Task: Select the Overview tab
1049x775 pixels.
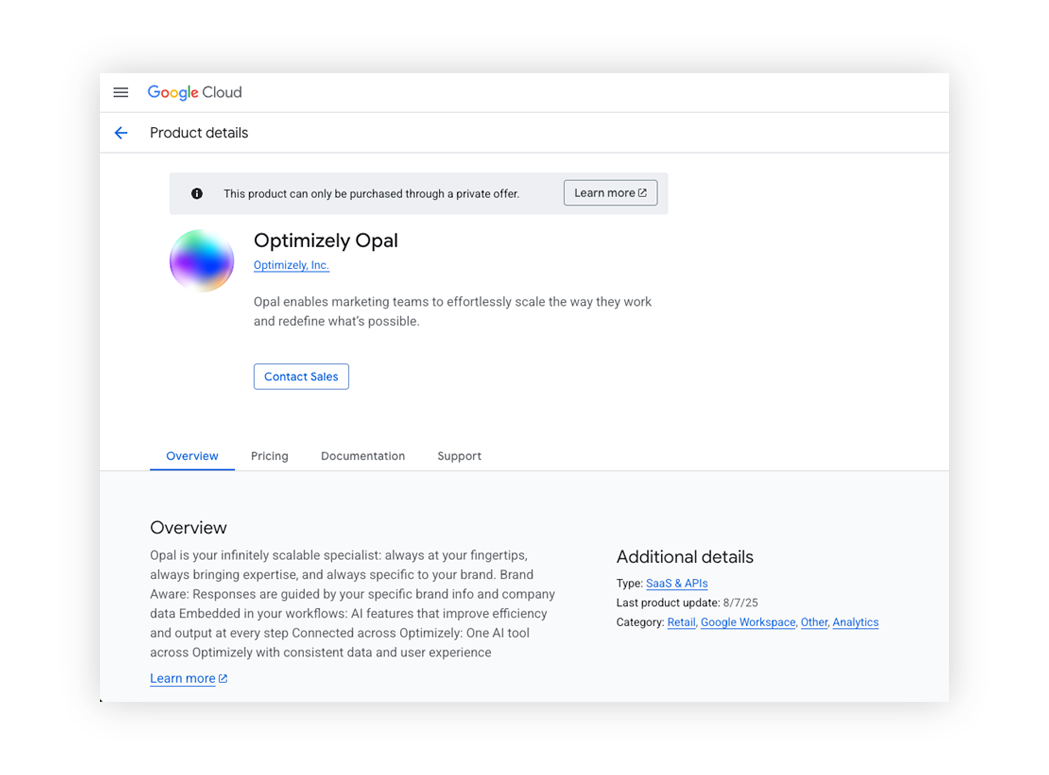Action: [192, 456]
